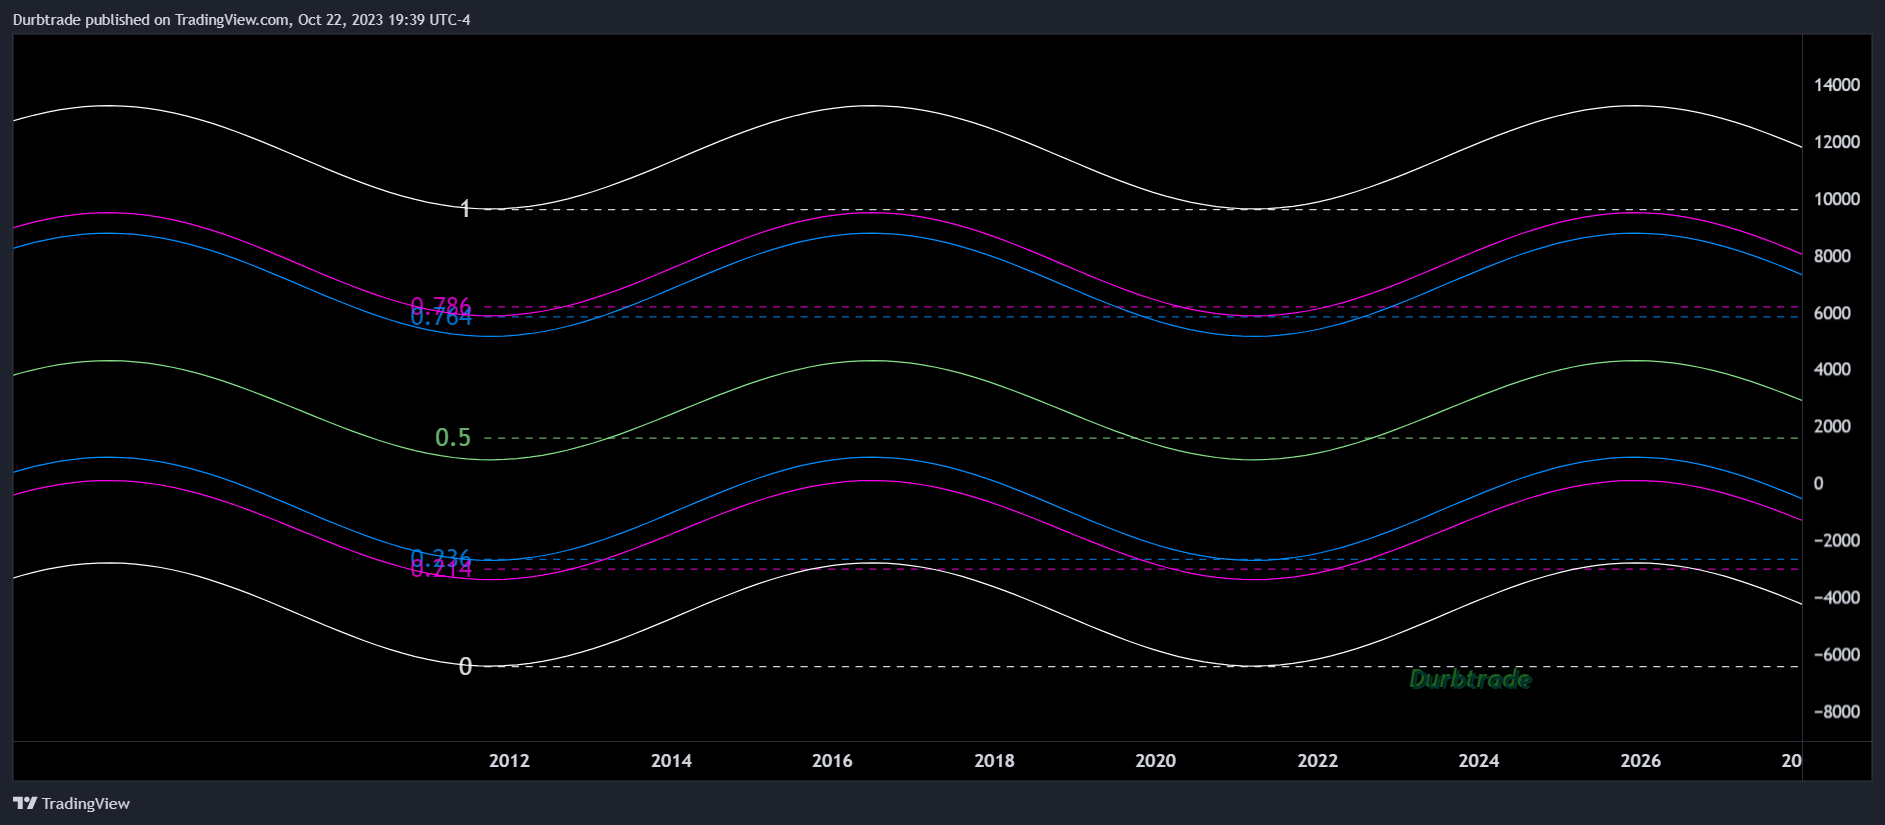The width and height of the screenshot is (1885, 825).
Task: Click the Durbtrade published header text
Action: tap(241, 19)
